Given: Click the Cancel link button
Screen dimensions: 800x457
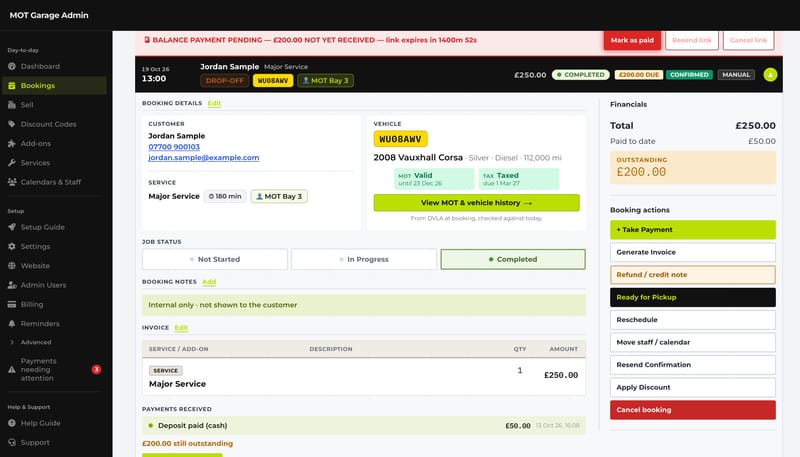Looking at the screenshot, I should pos(748,40).
